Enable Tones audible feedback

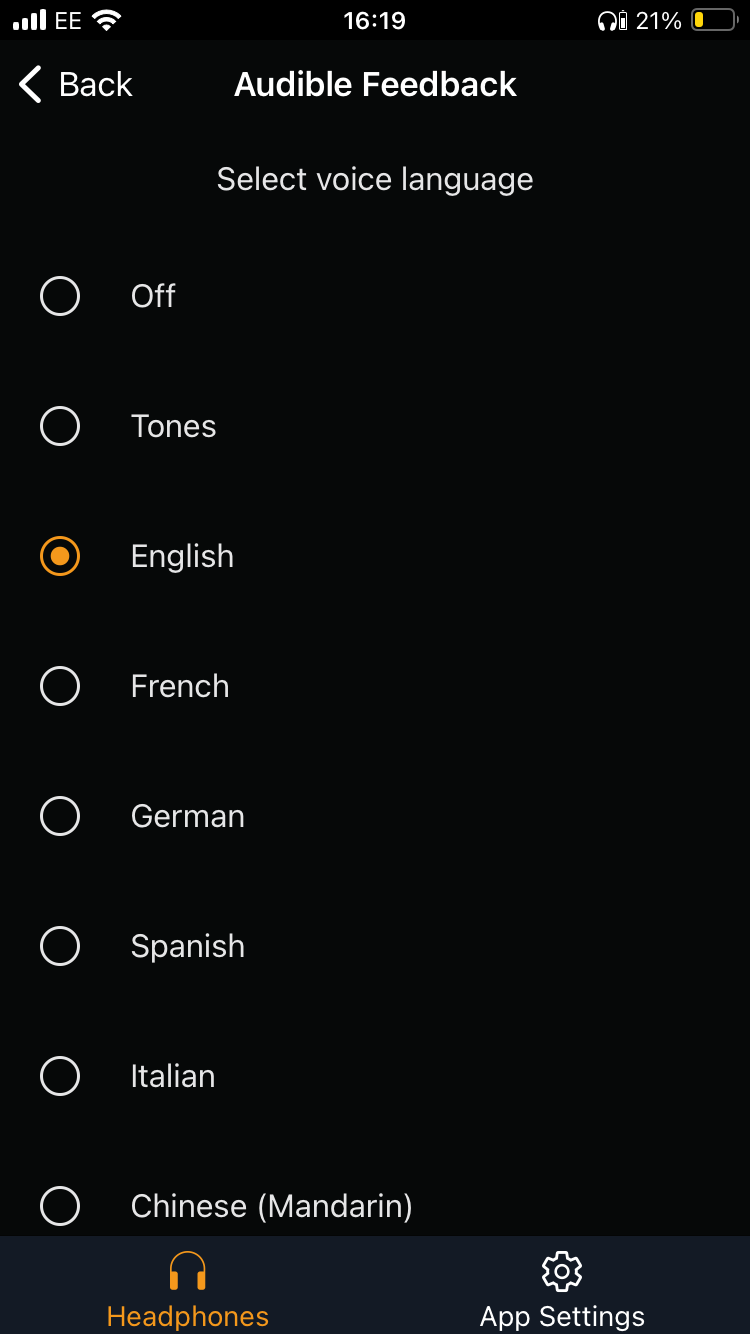pos(60,426)
